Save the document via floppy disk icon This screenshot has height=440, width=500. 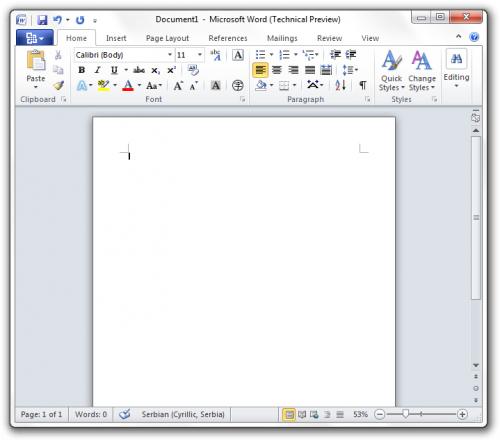42,20
